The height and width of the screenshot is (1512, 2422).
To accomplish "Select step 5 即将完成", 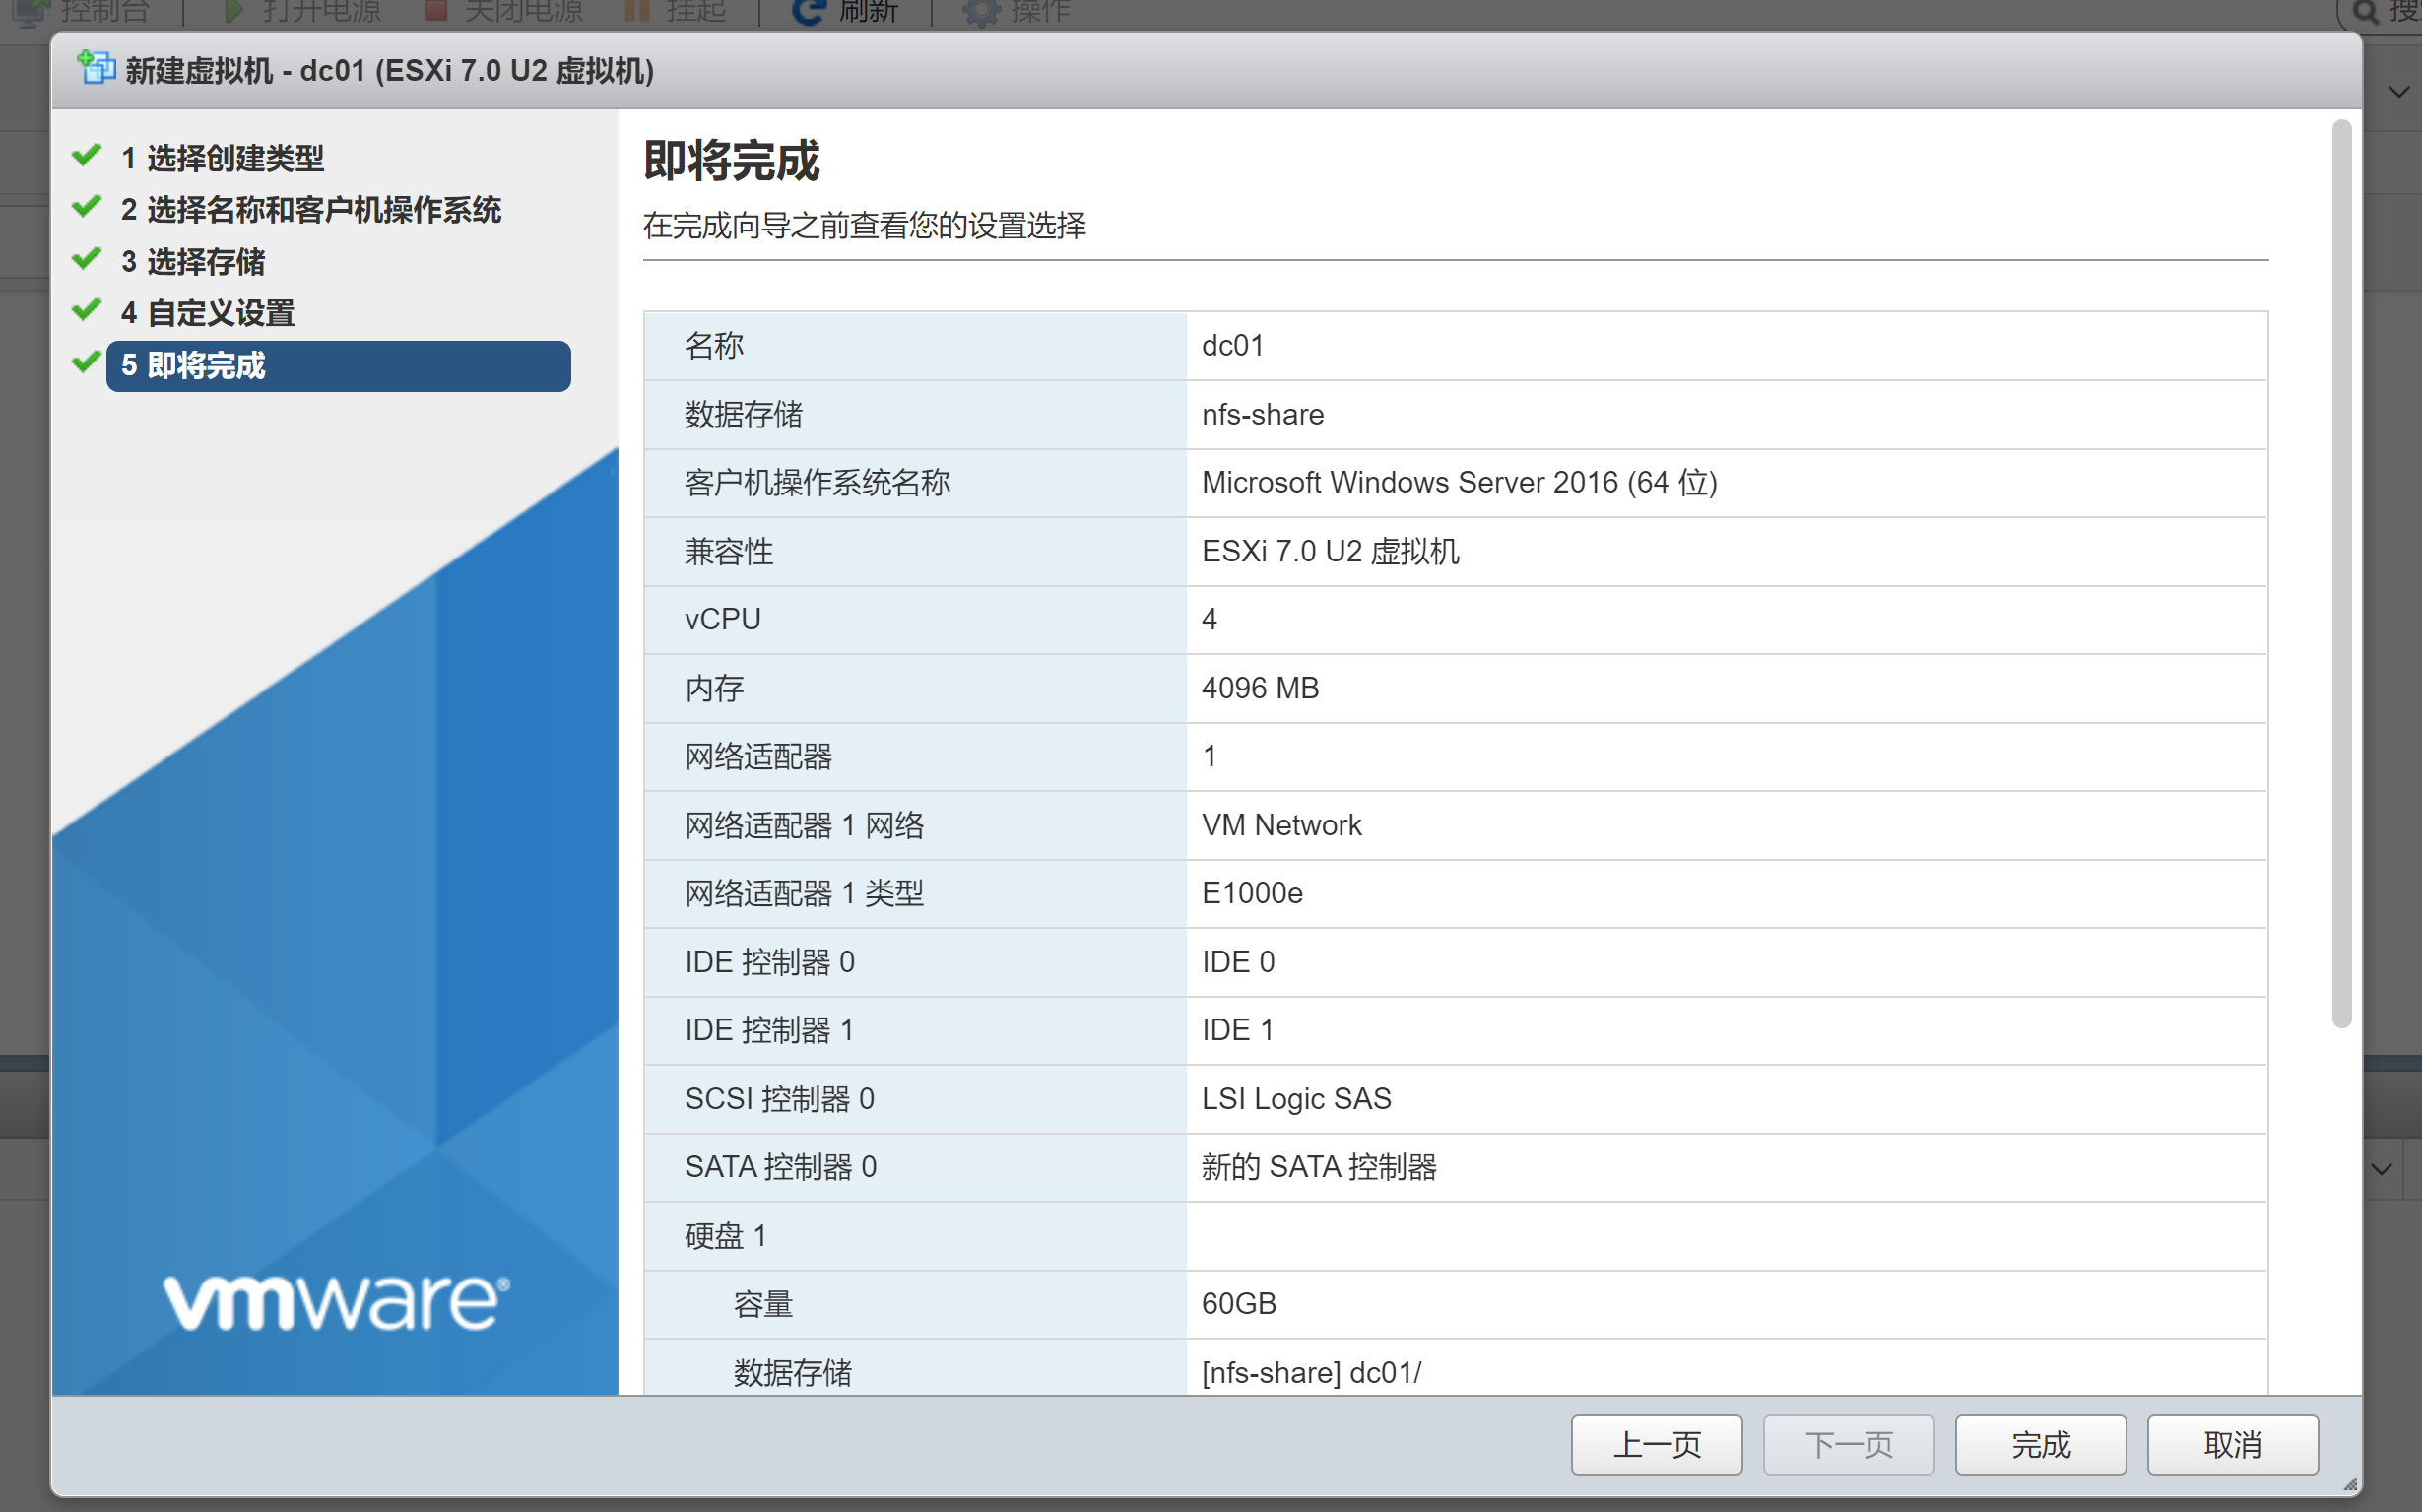I will 338,366.
